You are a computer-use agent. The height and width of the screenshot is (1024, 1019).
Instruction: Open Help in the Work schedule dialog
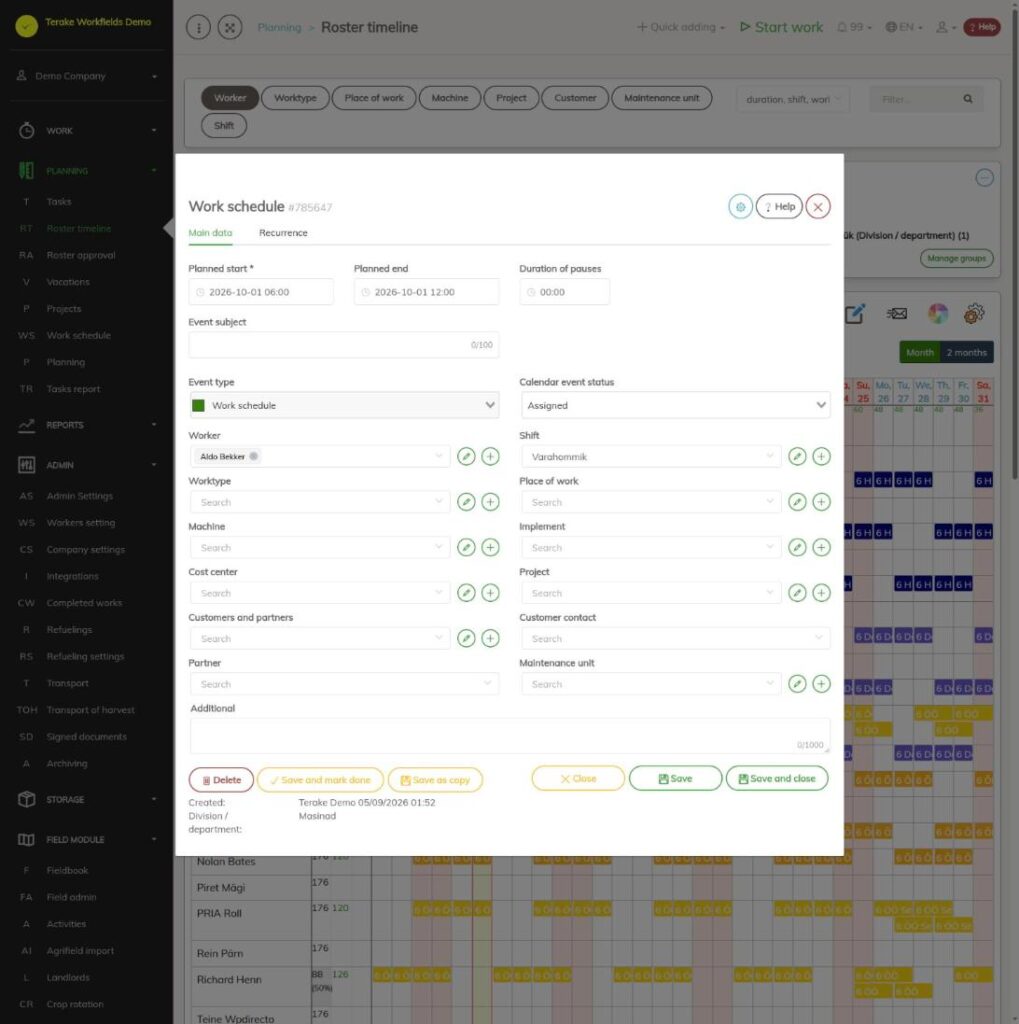tap(779, 207)
